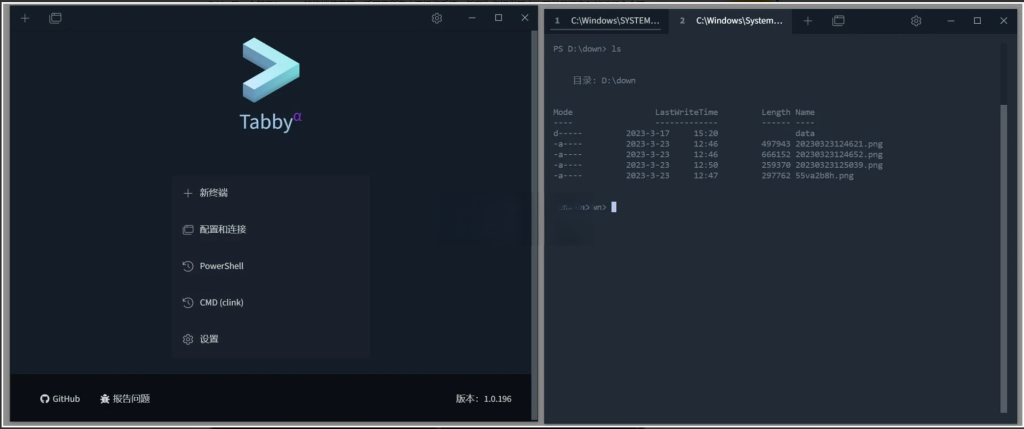This screenshot has width=1024, height=429.
Task: Click the left Tabby window vertical scrollbar
Action: 534,225
